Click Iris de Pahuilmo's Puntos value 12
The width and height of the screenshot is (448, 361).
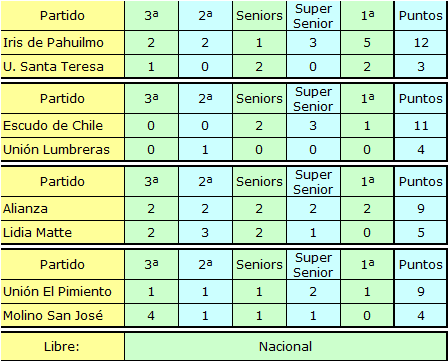tap(421, 43)
